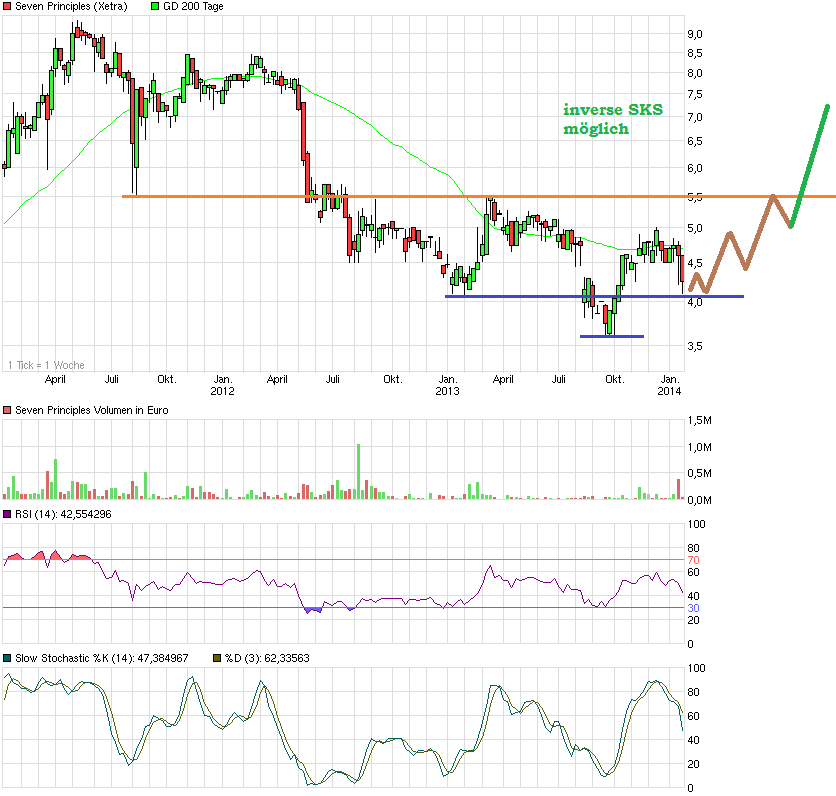Viewport: 836px width, 796px height.
Task: Click the purple RSI (14) legend swatch
Action: 7,514
